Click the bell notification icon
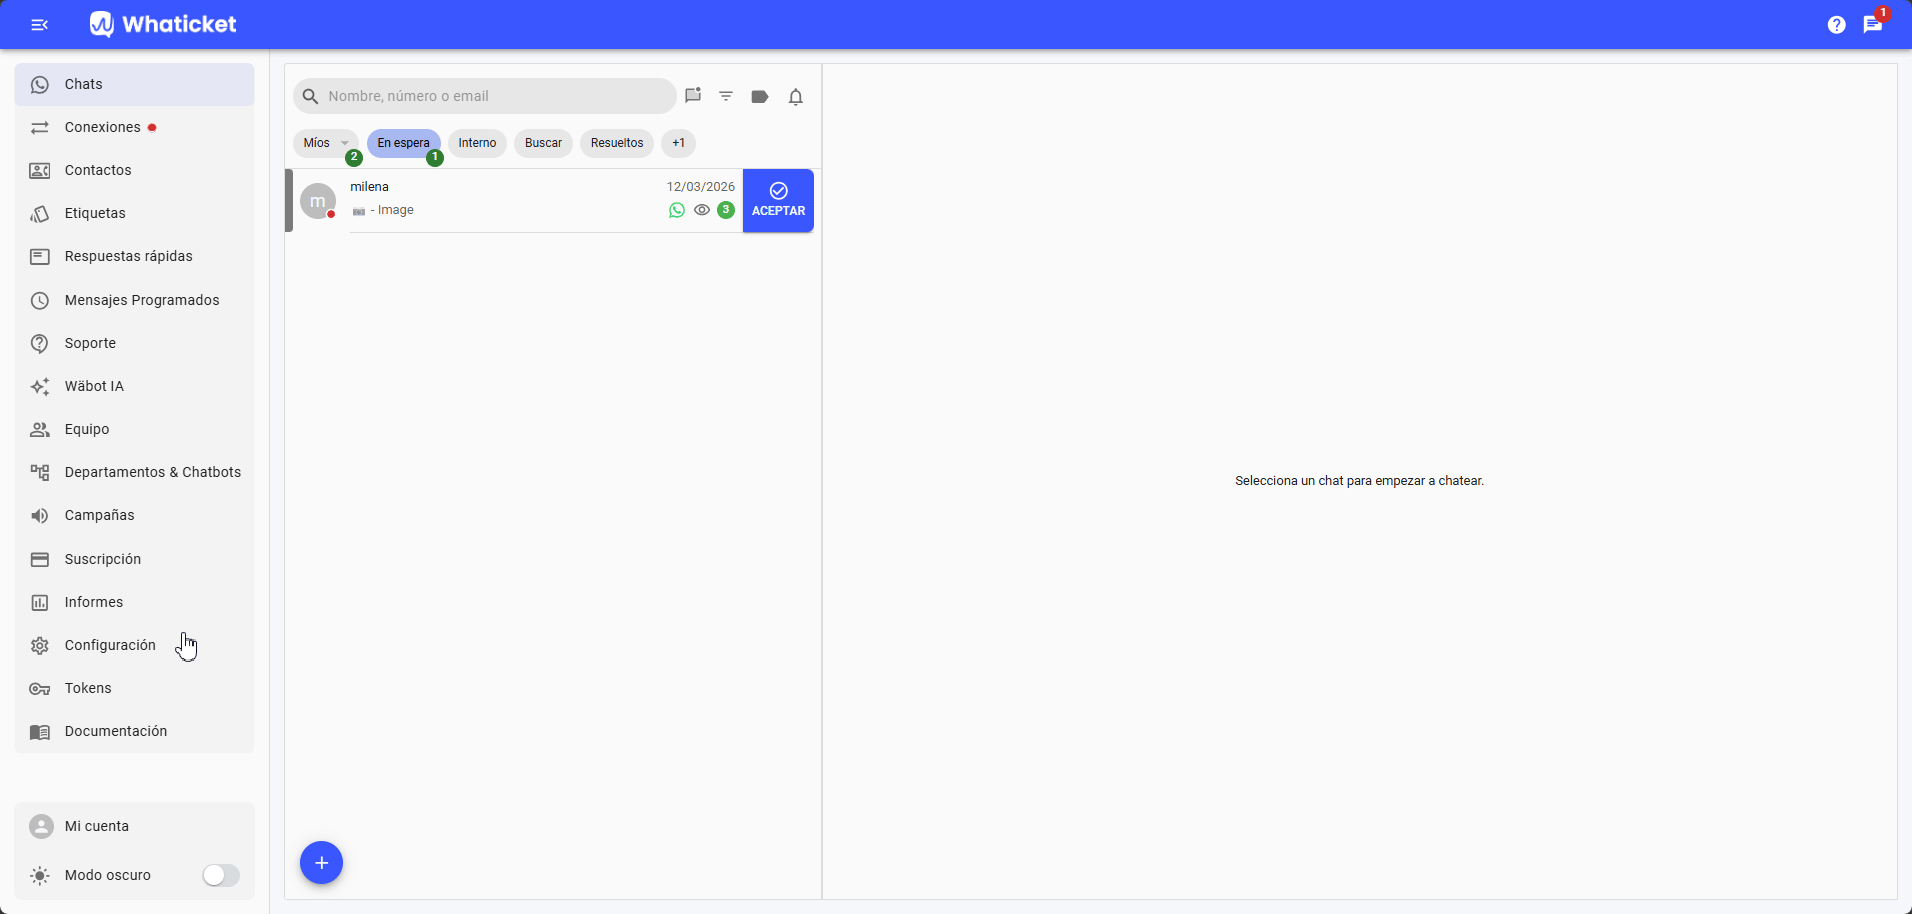The width and height of the screenshot is (1912, 914). 796,97
